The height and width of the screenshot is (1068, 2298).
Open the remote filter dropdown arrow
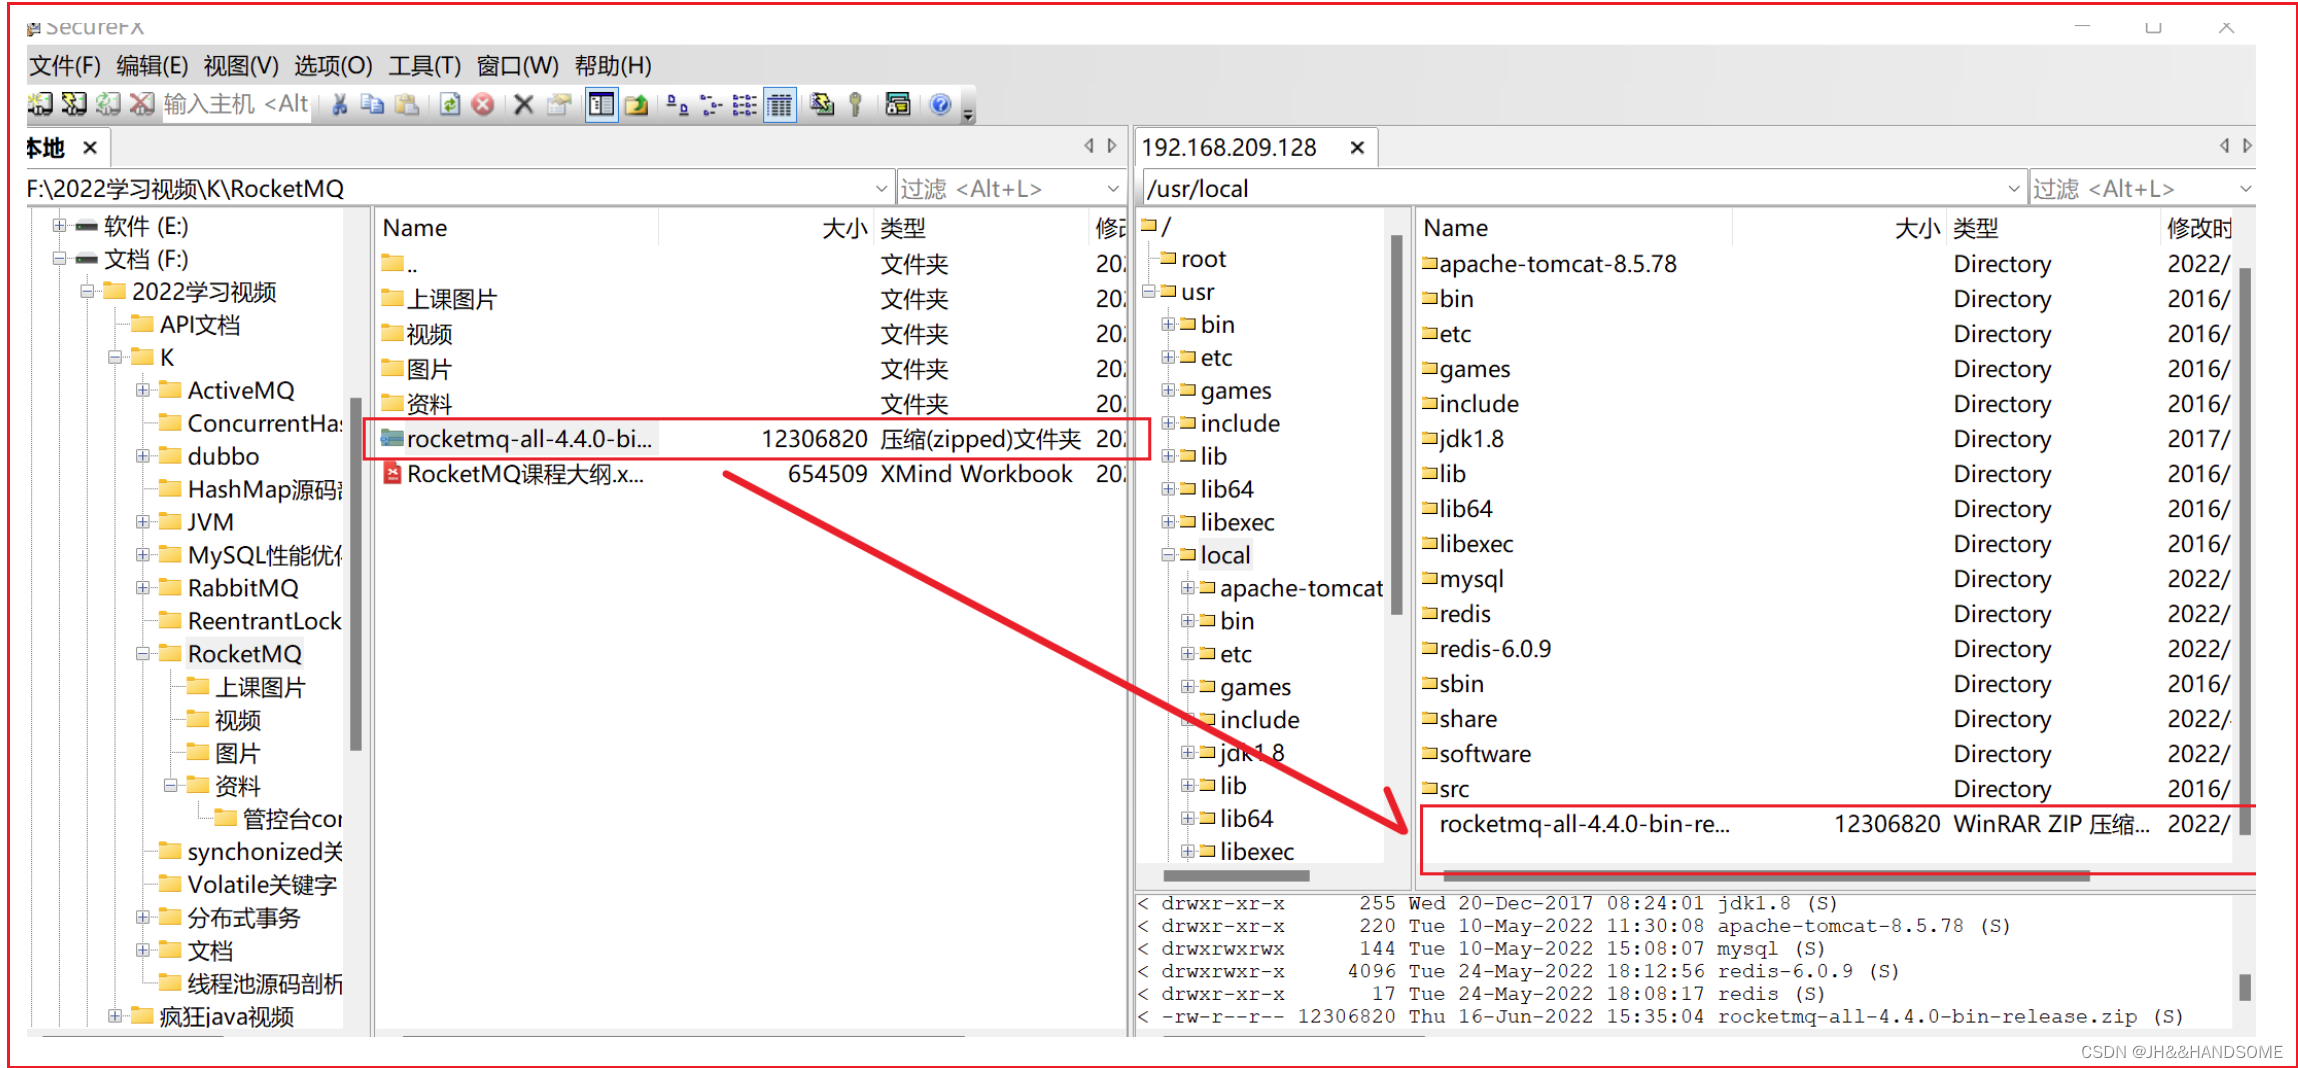click(2245, 188)
